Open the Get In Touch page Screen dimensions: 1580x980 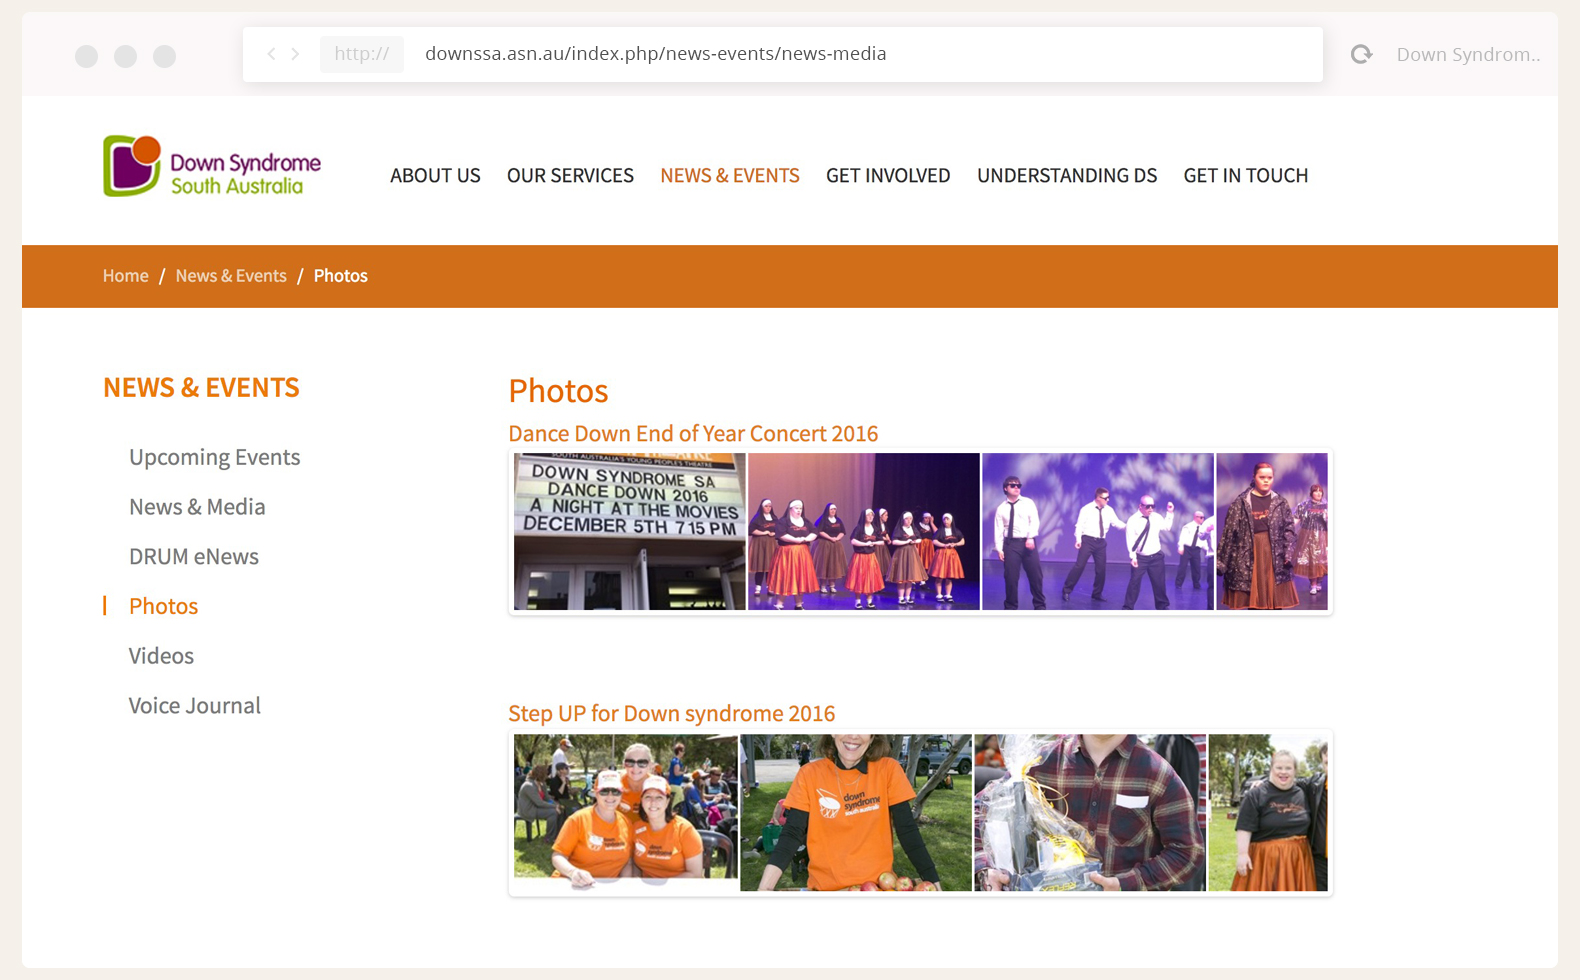coord(1245,176)
